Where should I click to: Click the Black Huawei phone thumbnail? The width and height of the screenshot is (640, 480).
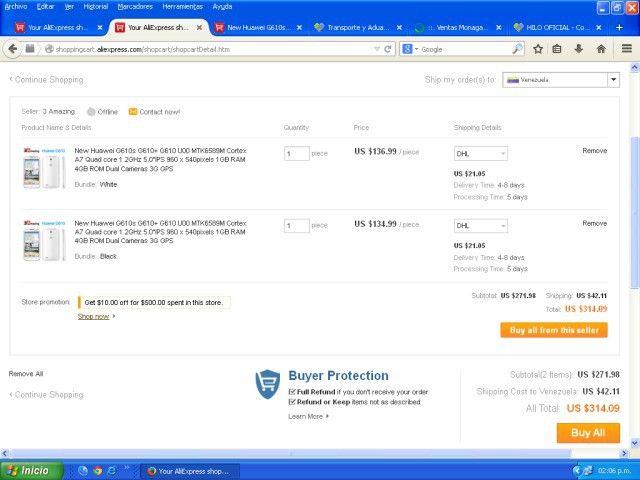[44, 240]
